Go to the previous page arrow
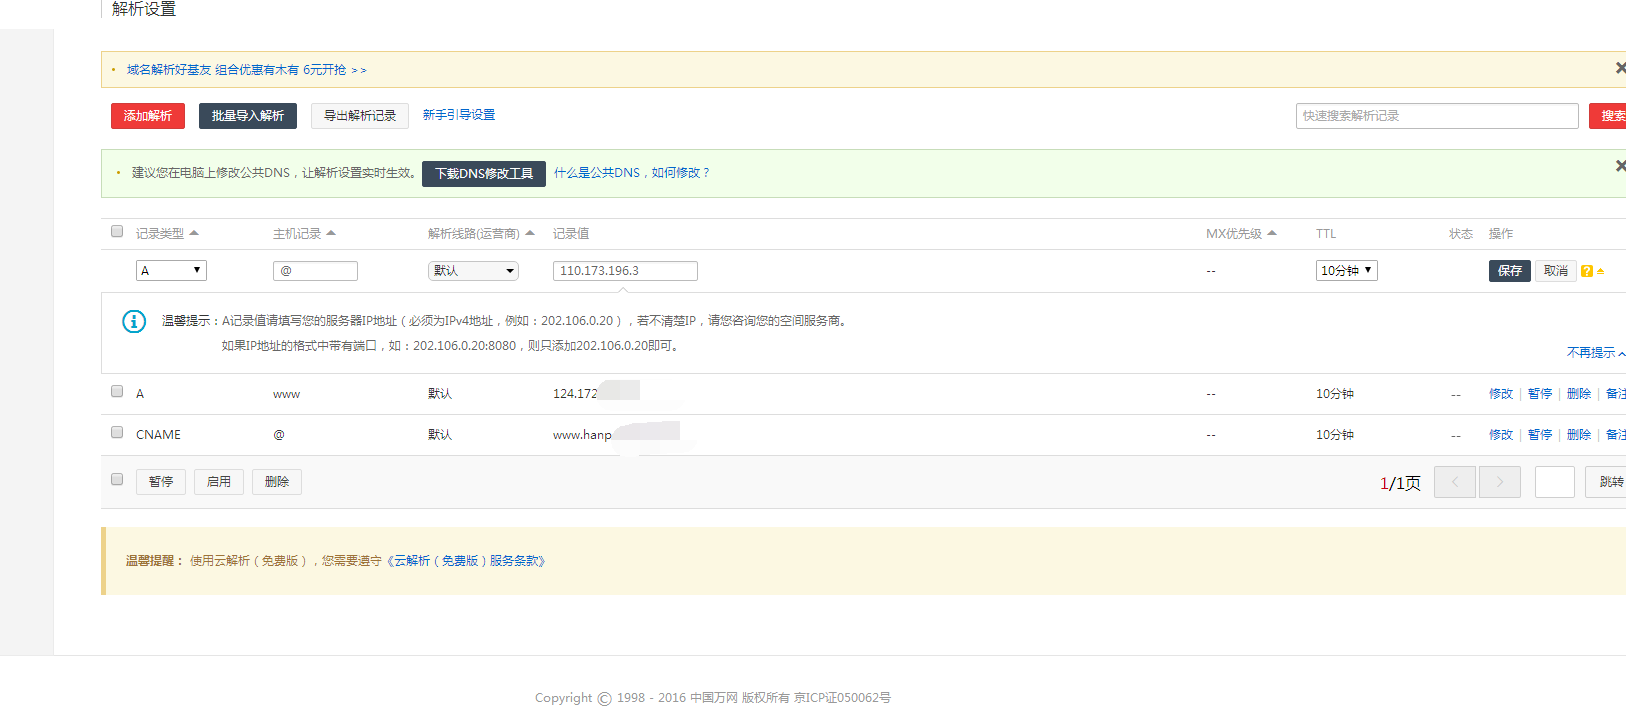 pyautogui.click(x=1454, y=482)
